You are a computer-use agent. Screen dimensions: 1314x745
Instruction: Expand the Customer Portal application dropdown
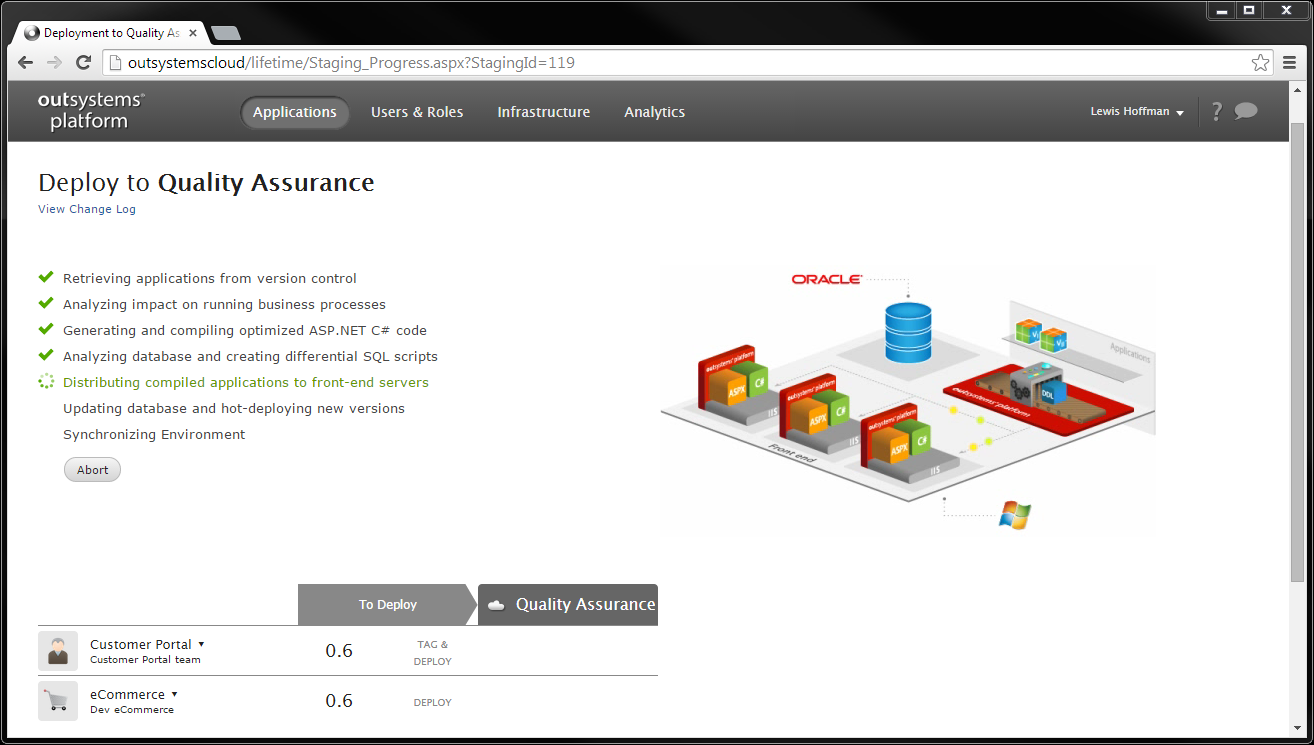tap(201, 644)
